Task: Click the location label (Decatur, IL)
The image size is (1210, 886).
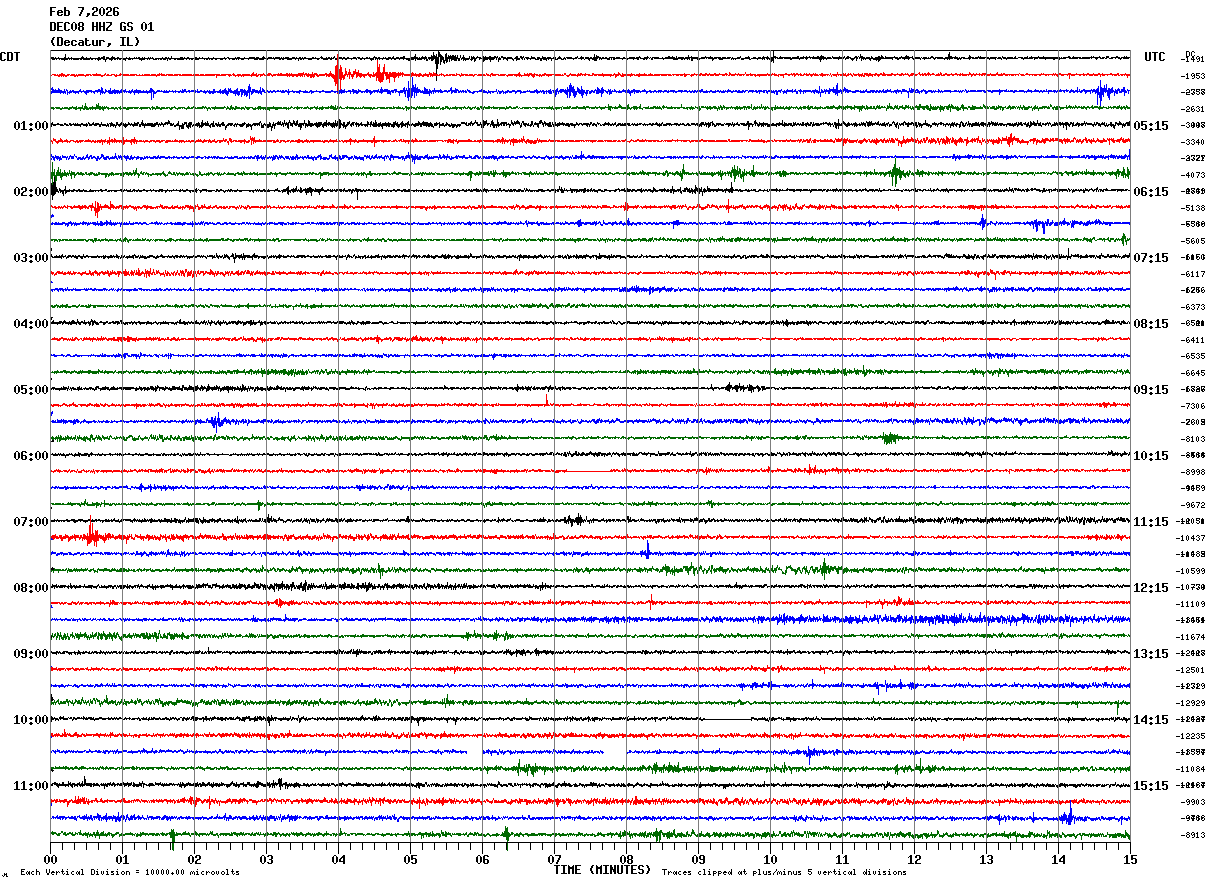Action: (x=95, y=42)
